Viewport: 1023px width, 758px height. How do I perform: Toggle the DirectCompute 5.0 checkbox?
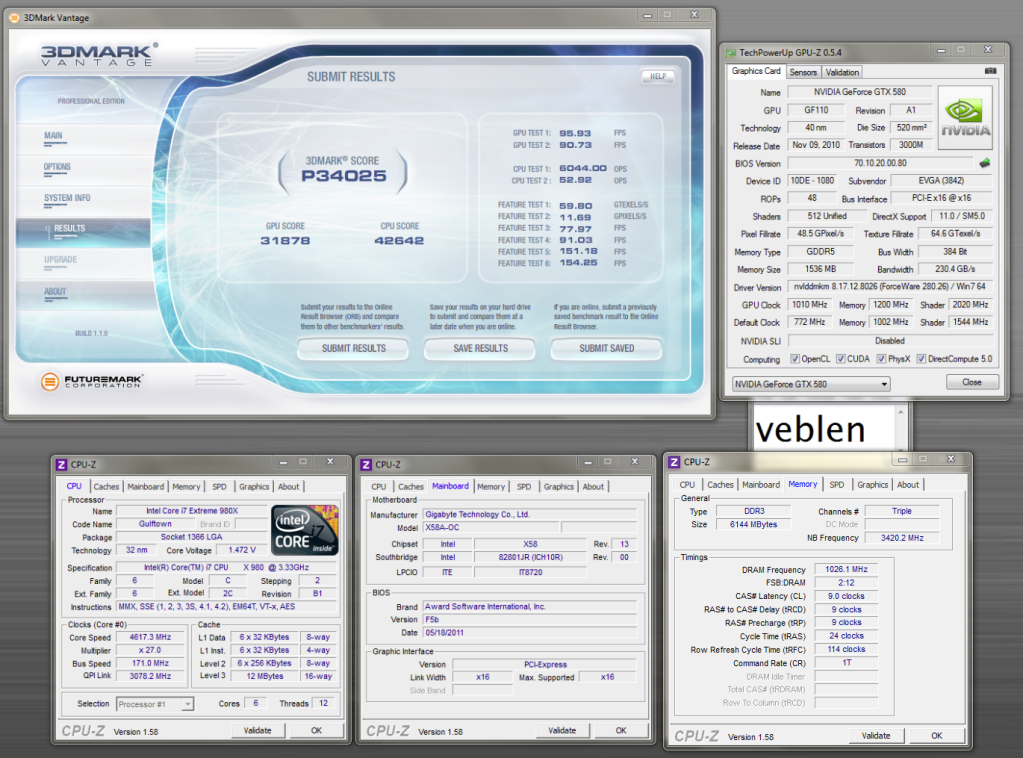(x=921, y=359)
